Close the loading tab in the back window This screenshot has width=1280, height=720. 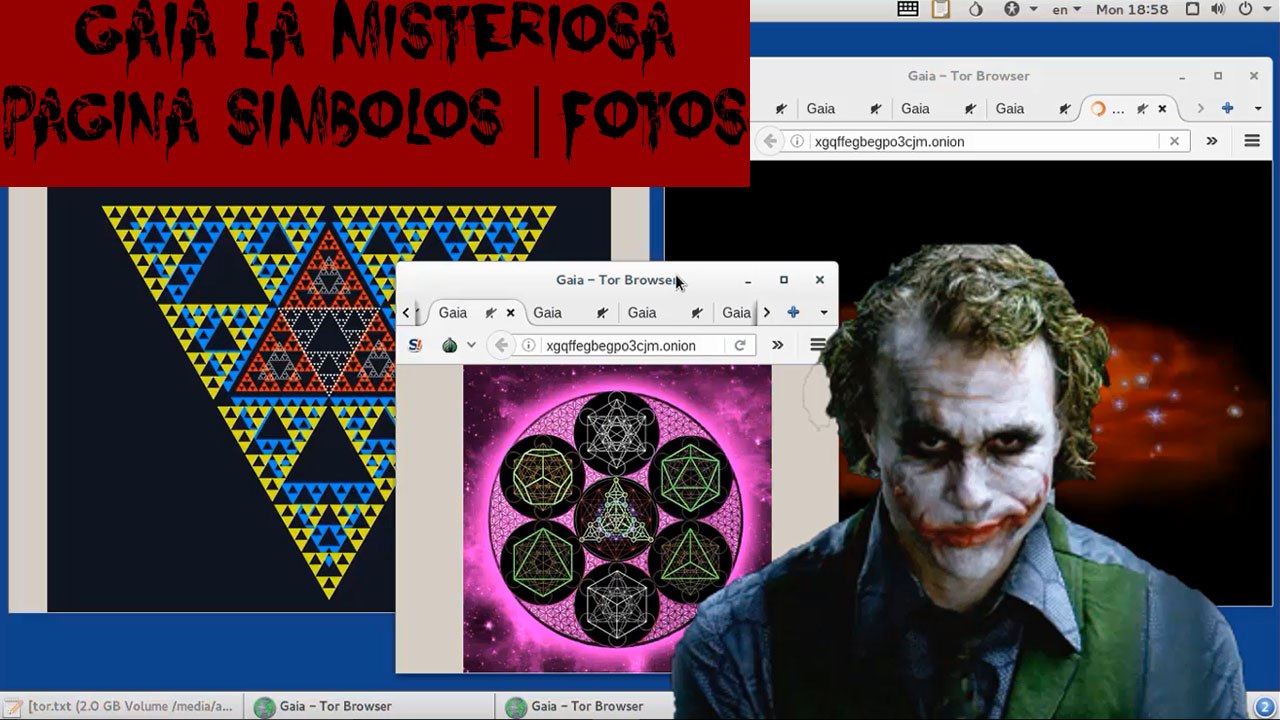click(1162, 108)
